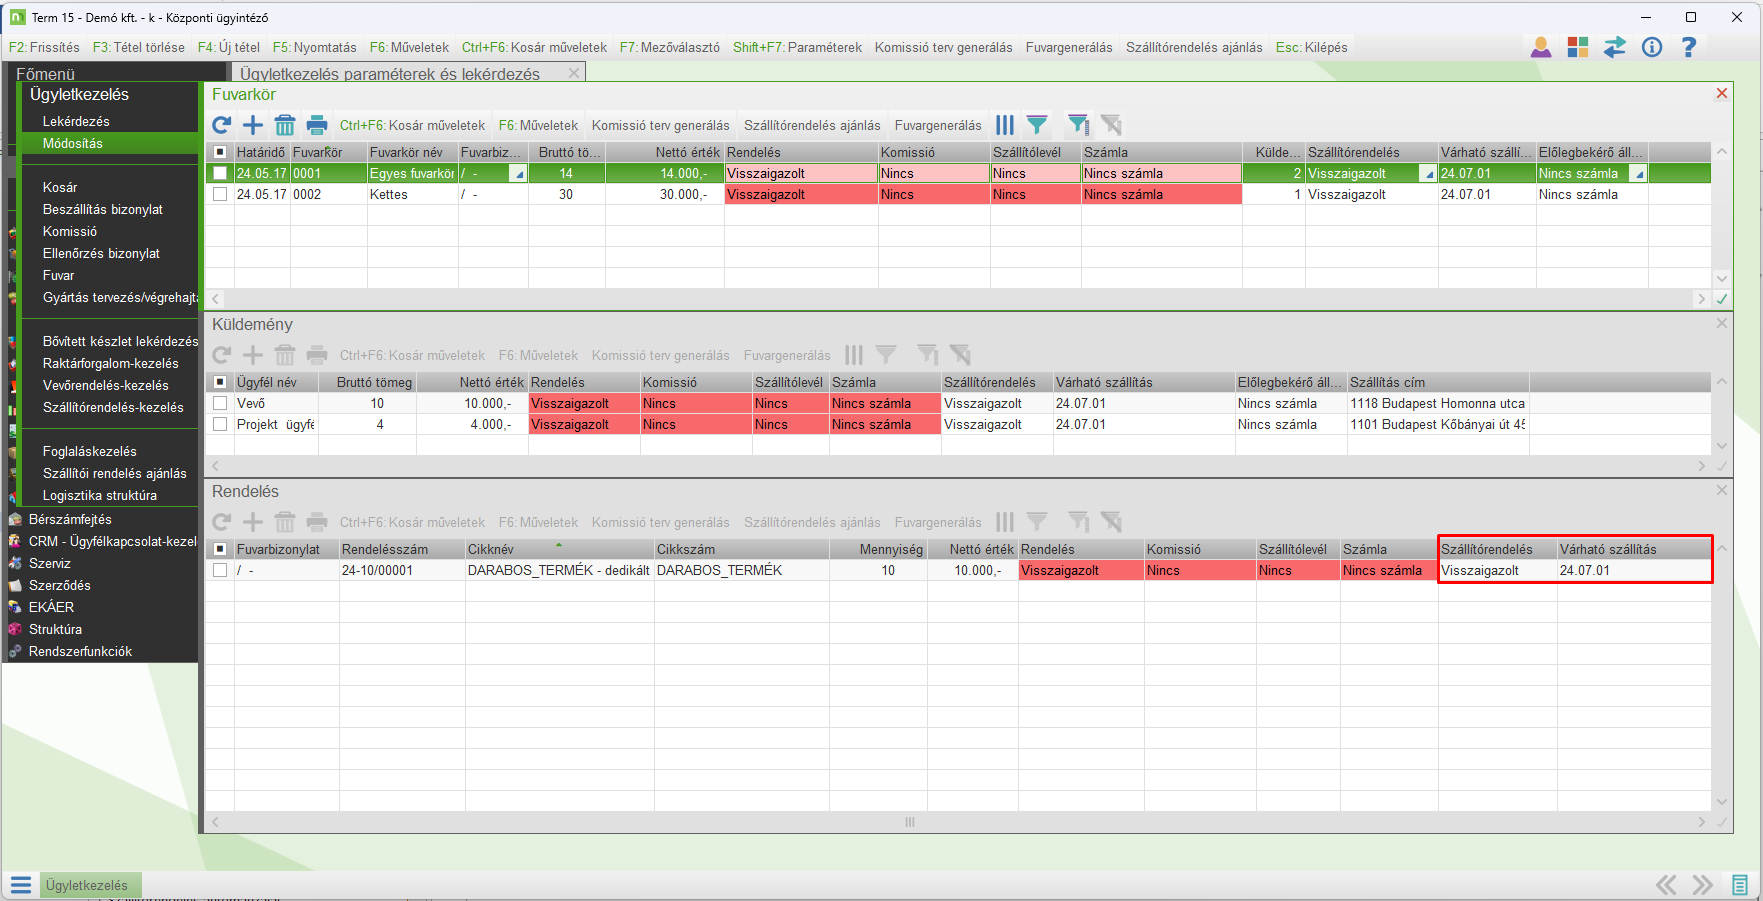Open dropdown arrow in Szállítórendelés cell of row 0001

1429,174
